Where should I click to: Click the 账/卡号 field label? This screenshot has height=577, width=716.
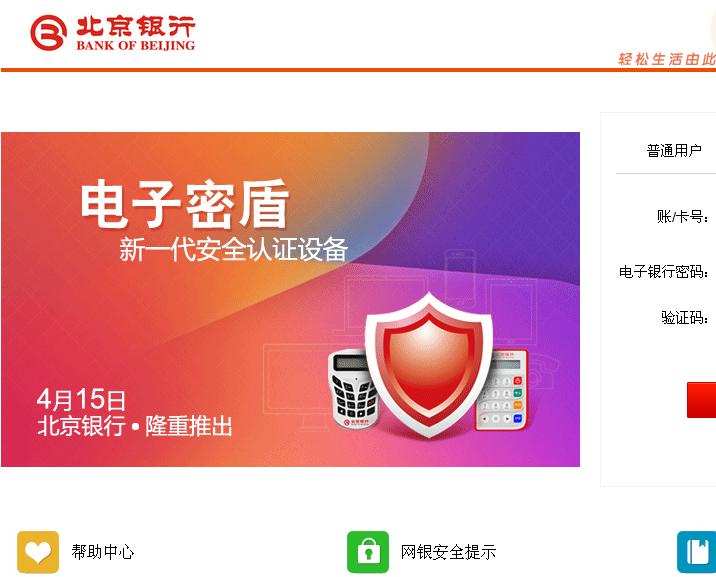pos(683,216)
